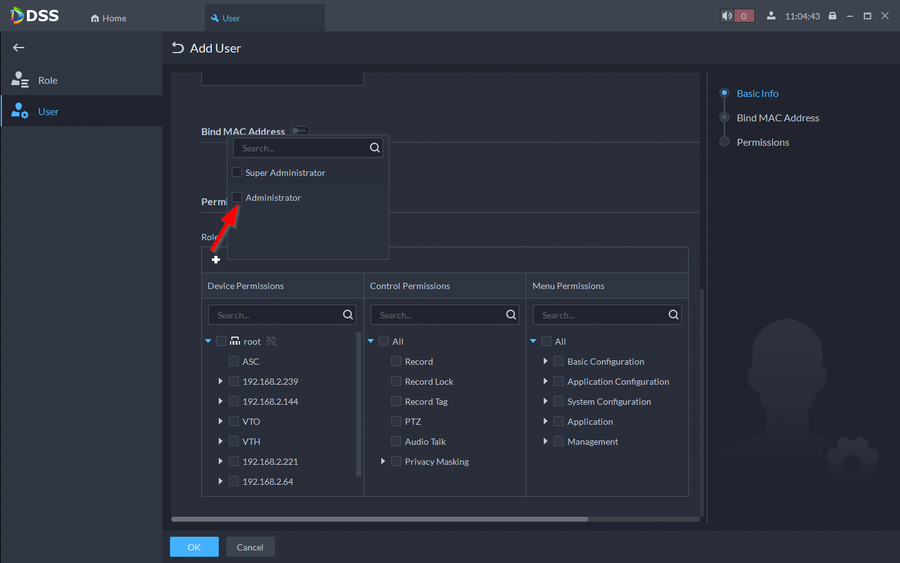Lock the client with padlock icon
The height and width of the screenshot is (563, 900).
point(832,16)
